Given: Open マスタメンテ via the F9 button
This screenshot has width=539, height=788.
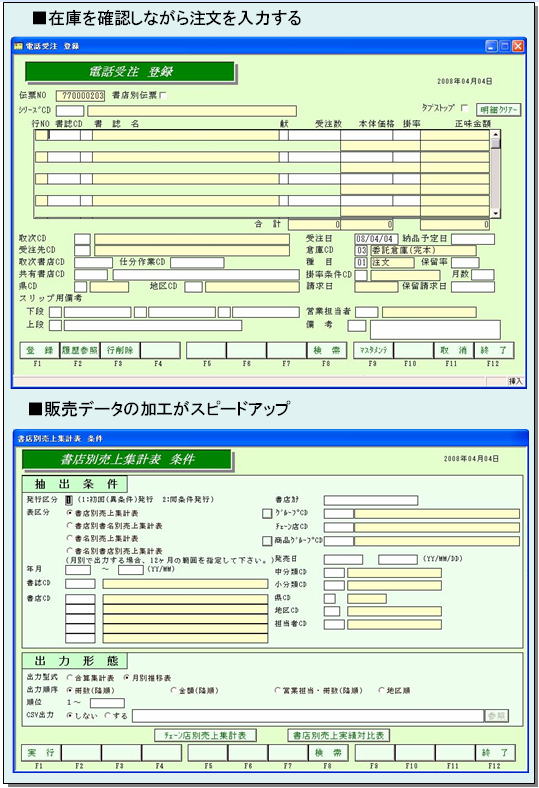Looking at the screenshot, I should [x=373, y=350].
